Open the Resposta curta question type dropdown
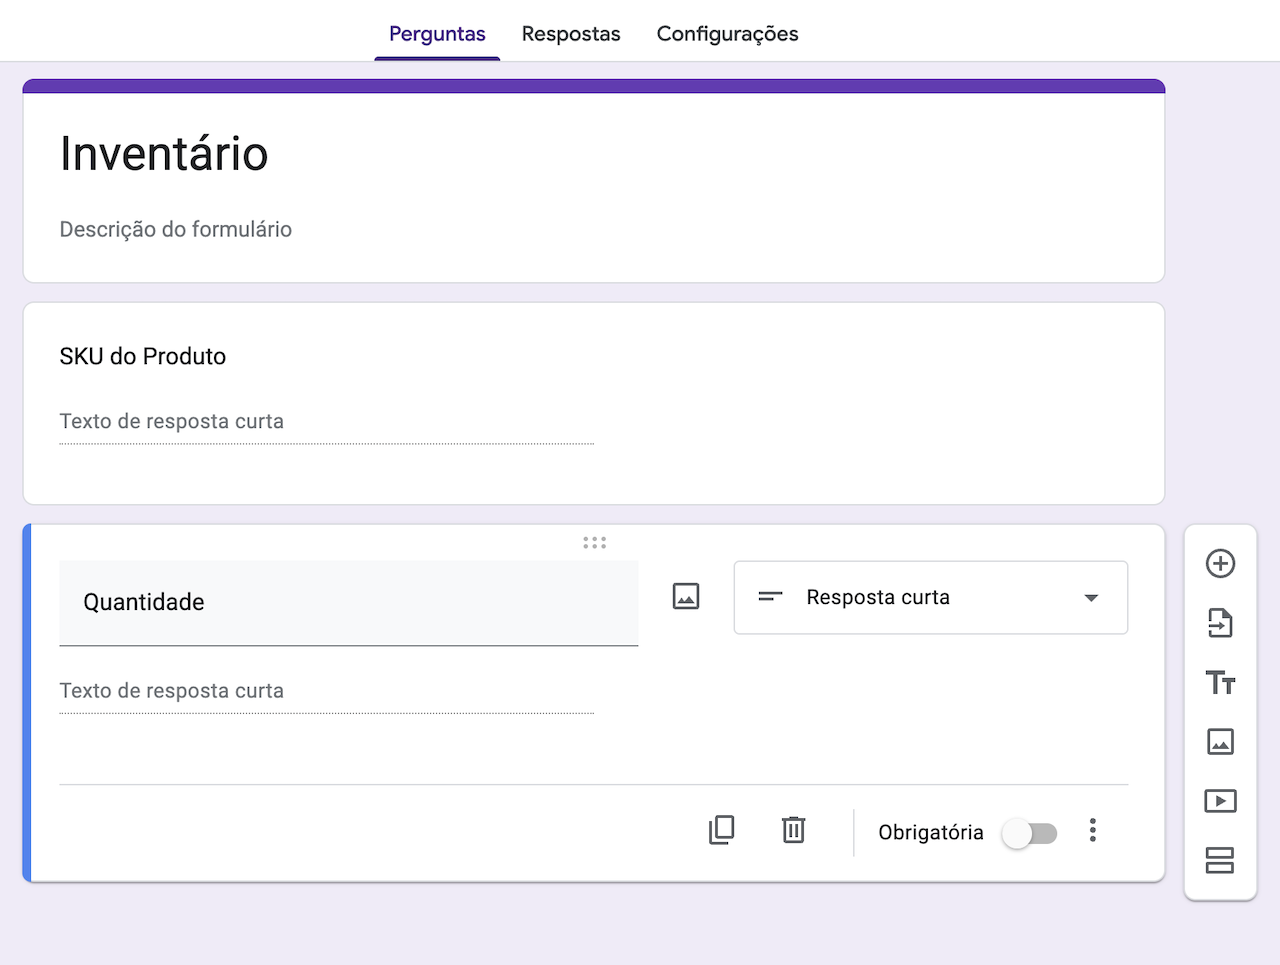Viewport: 1280px width, 965px height. pyautogui.click(x=930, y=598)
